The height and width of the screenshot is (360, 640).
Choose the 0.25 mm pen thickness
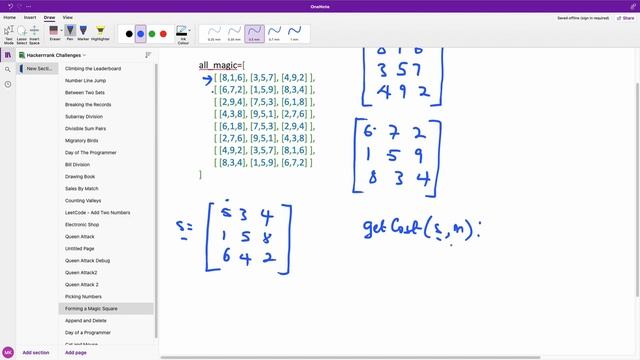[x=214, y=34]
